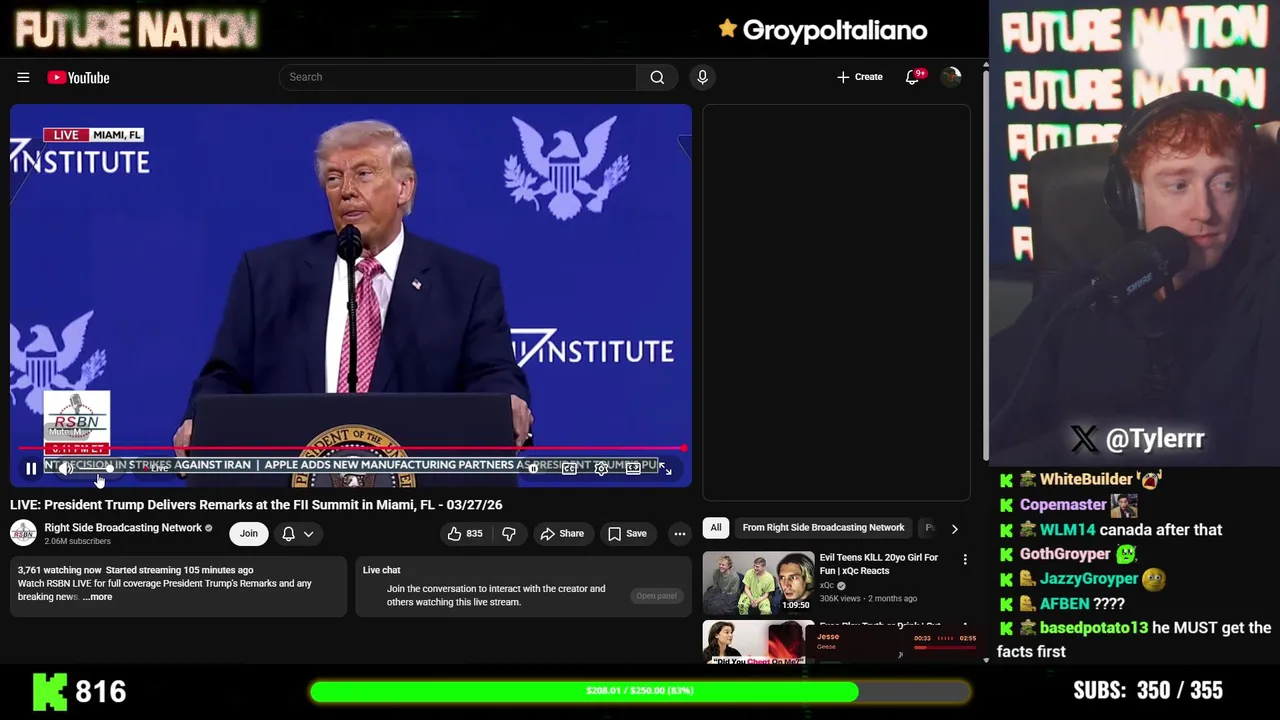
Task: Toggle closed captions in player
Action: [569, 468]
